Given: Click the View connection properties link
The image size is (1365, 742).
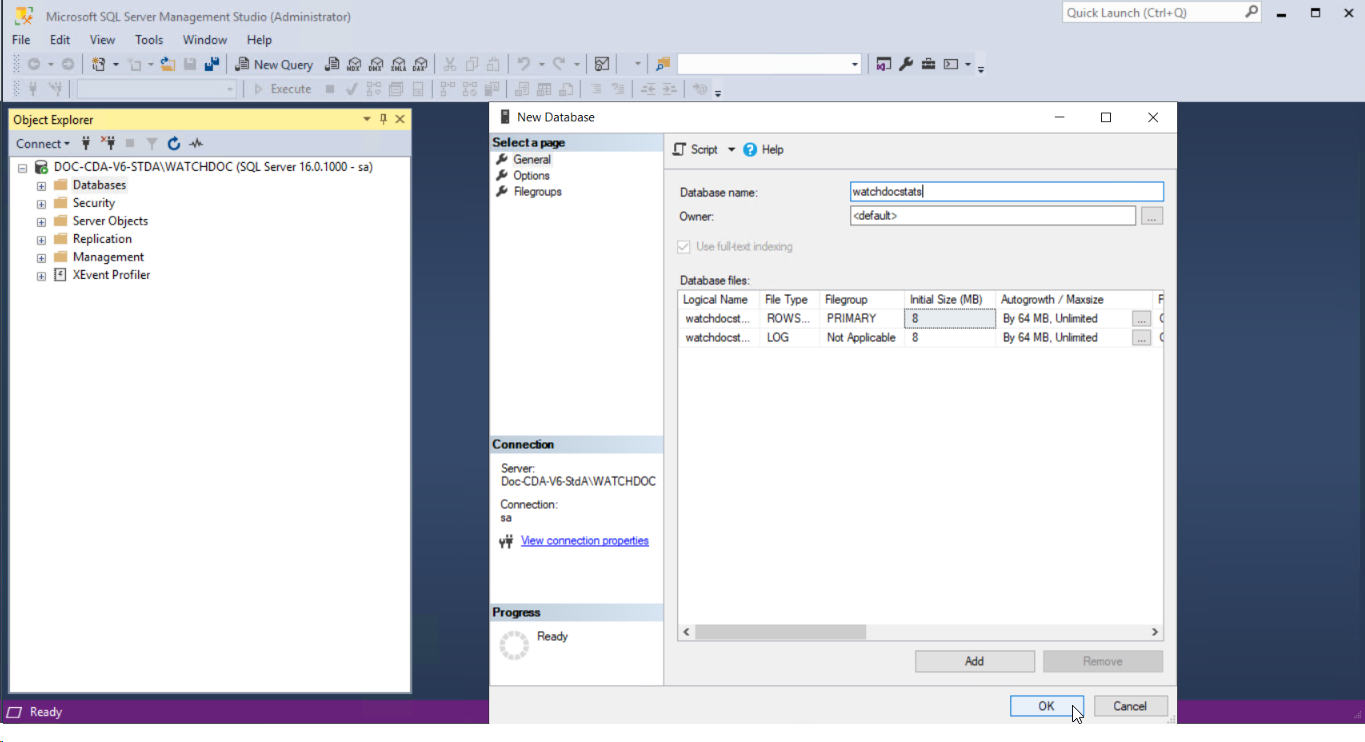Looking at the screenshot, I should click(x=584, y=541).
